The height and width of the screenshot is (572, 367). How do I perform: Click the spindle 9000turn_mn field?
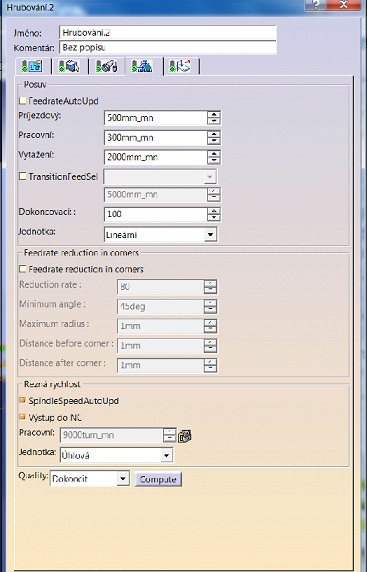[111, 435]
